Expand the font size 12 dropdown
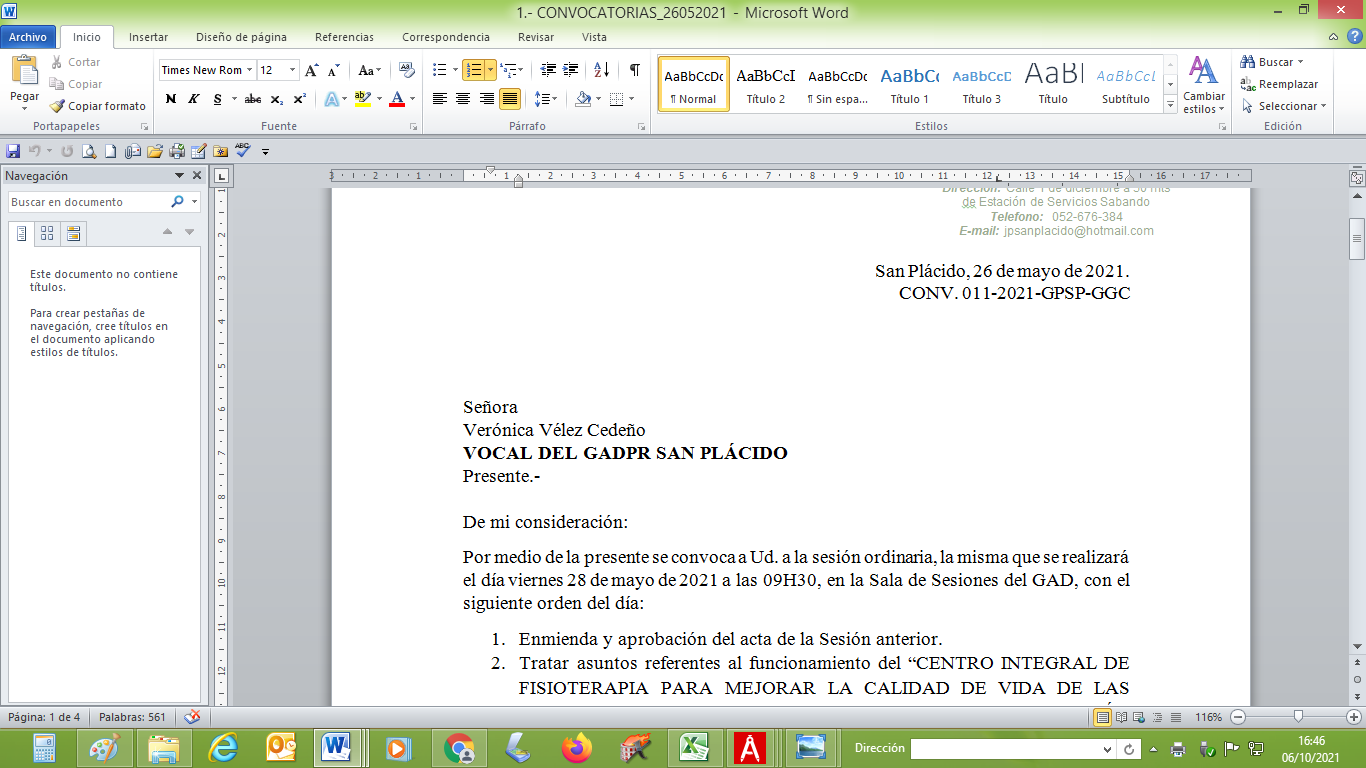The image size is (1366, 768). pos(292,70)
